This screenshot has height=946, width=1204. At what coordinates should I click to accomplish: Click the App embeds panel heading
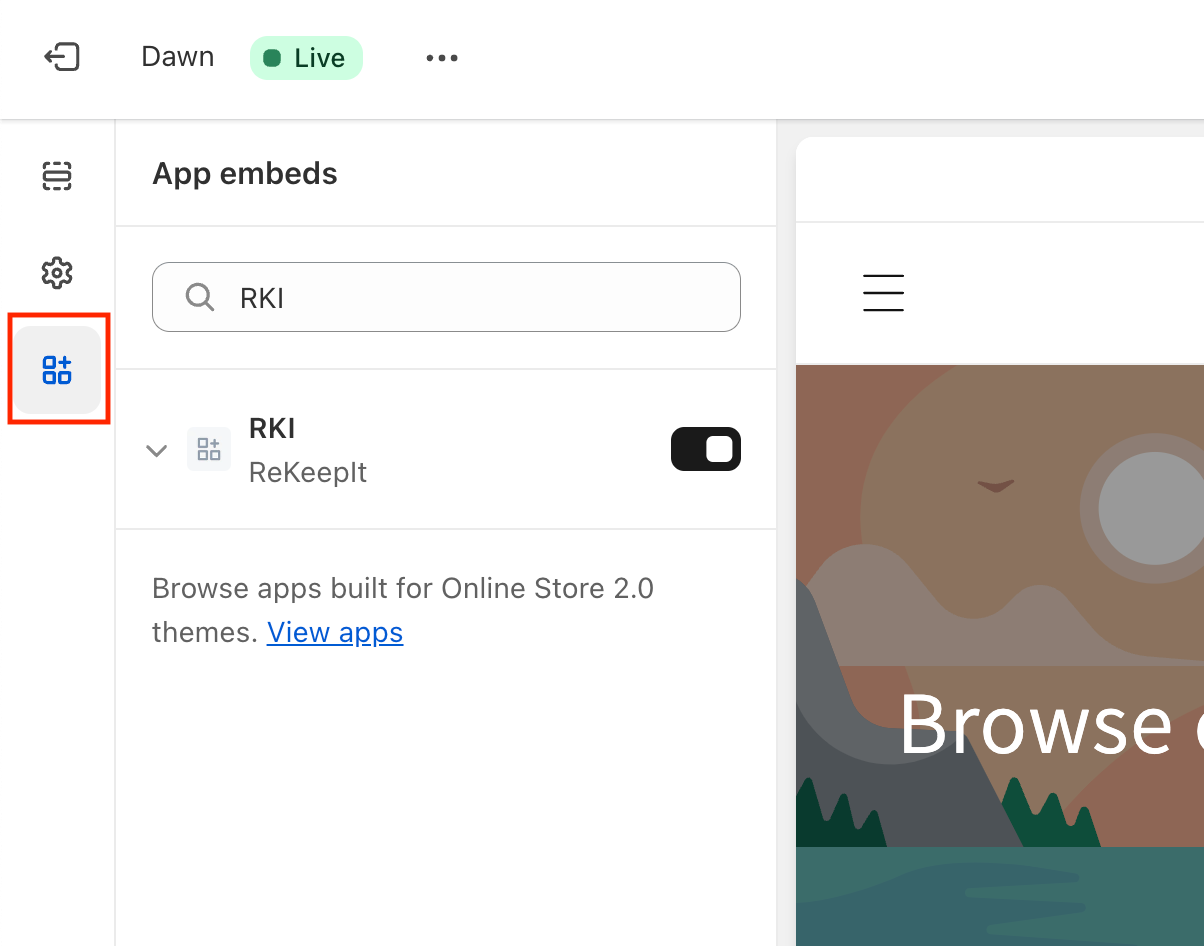click(x=244, y=174)
